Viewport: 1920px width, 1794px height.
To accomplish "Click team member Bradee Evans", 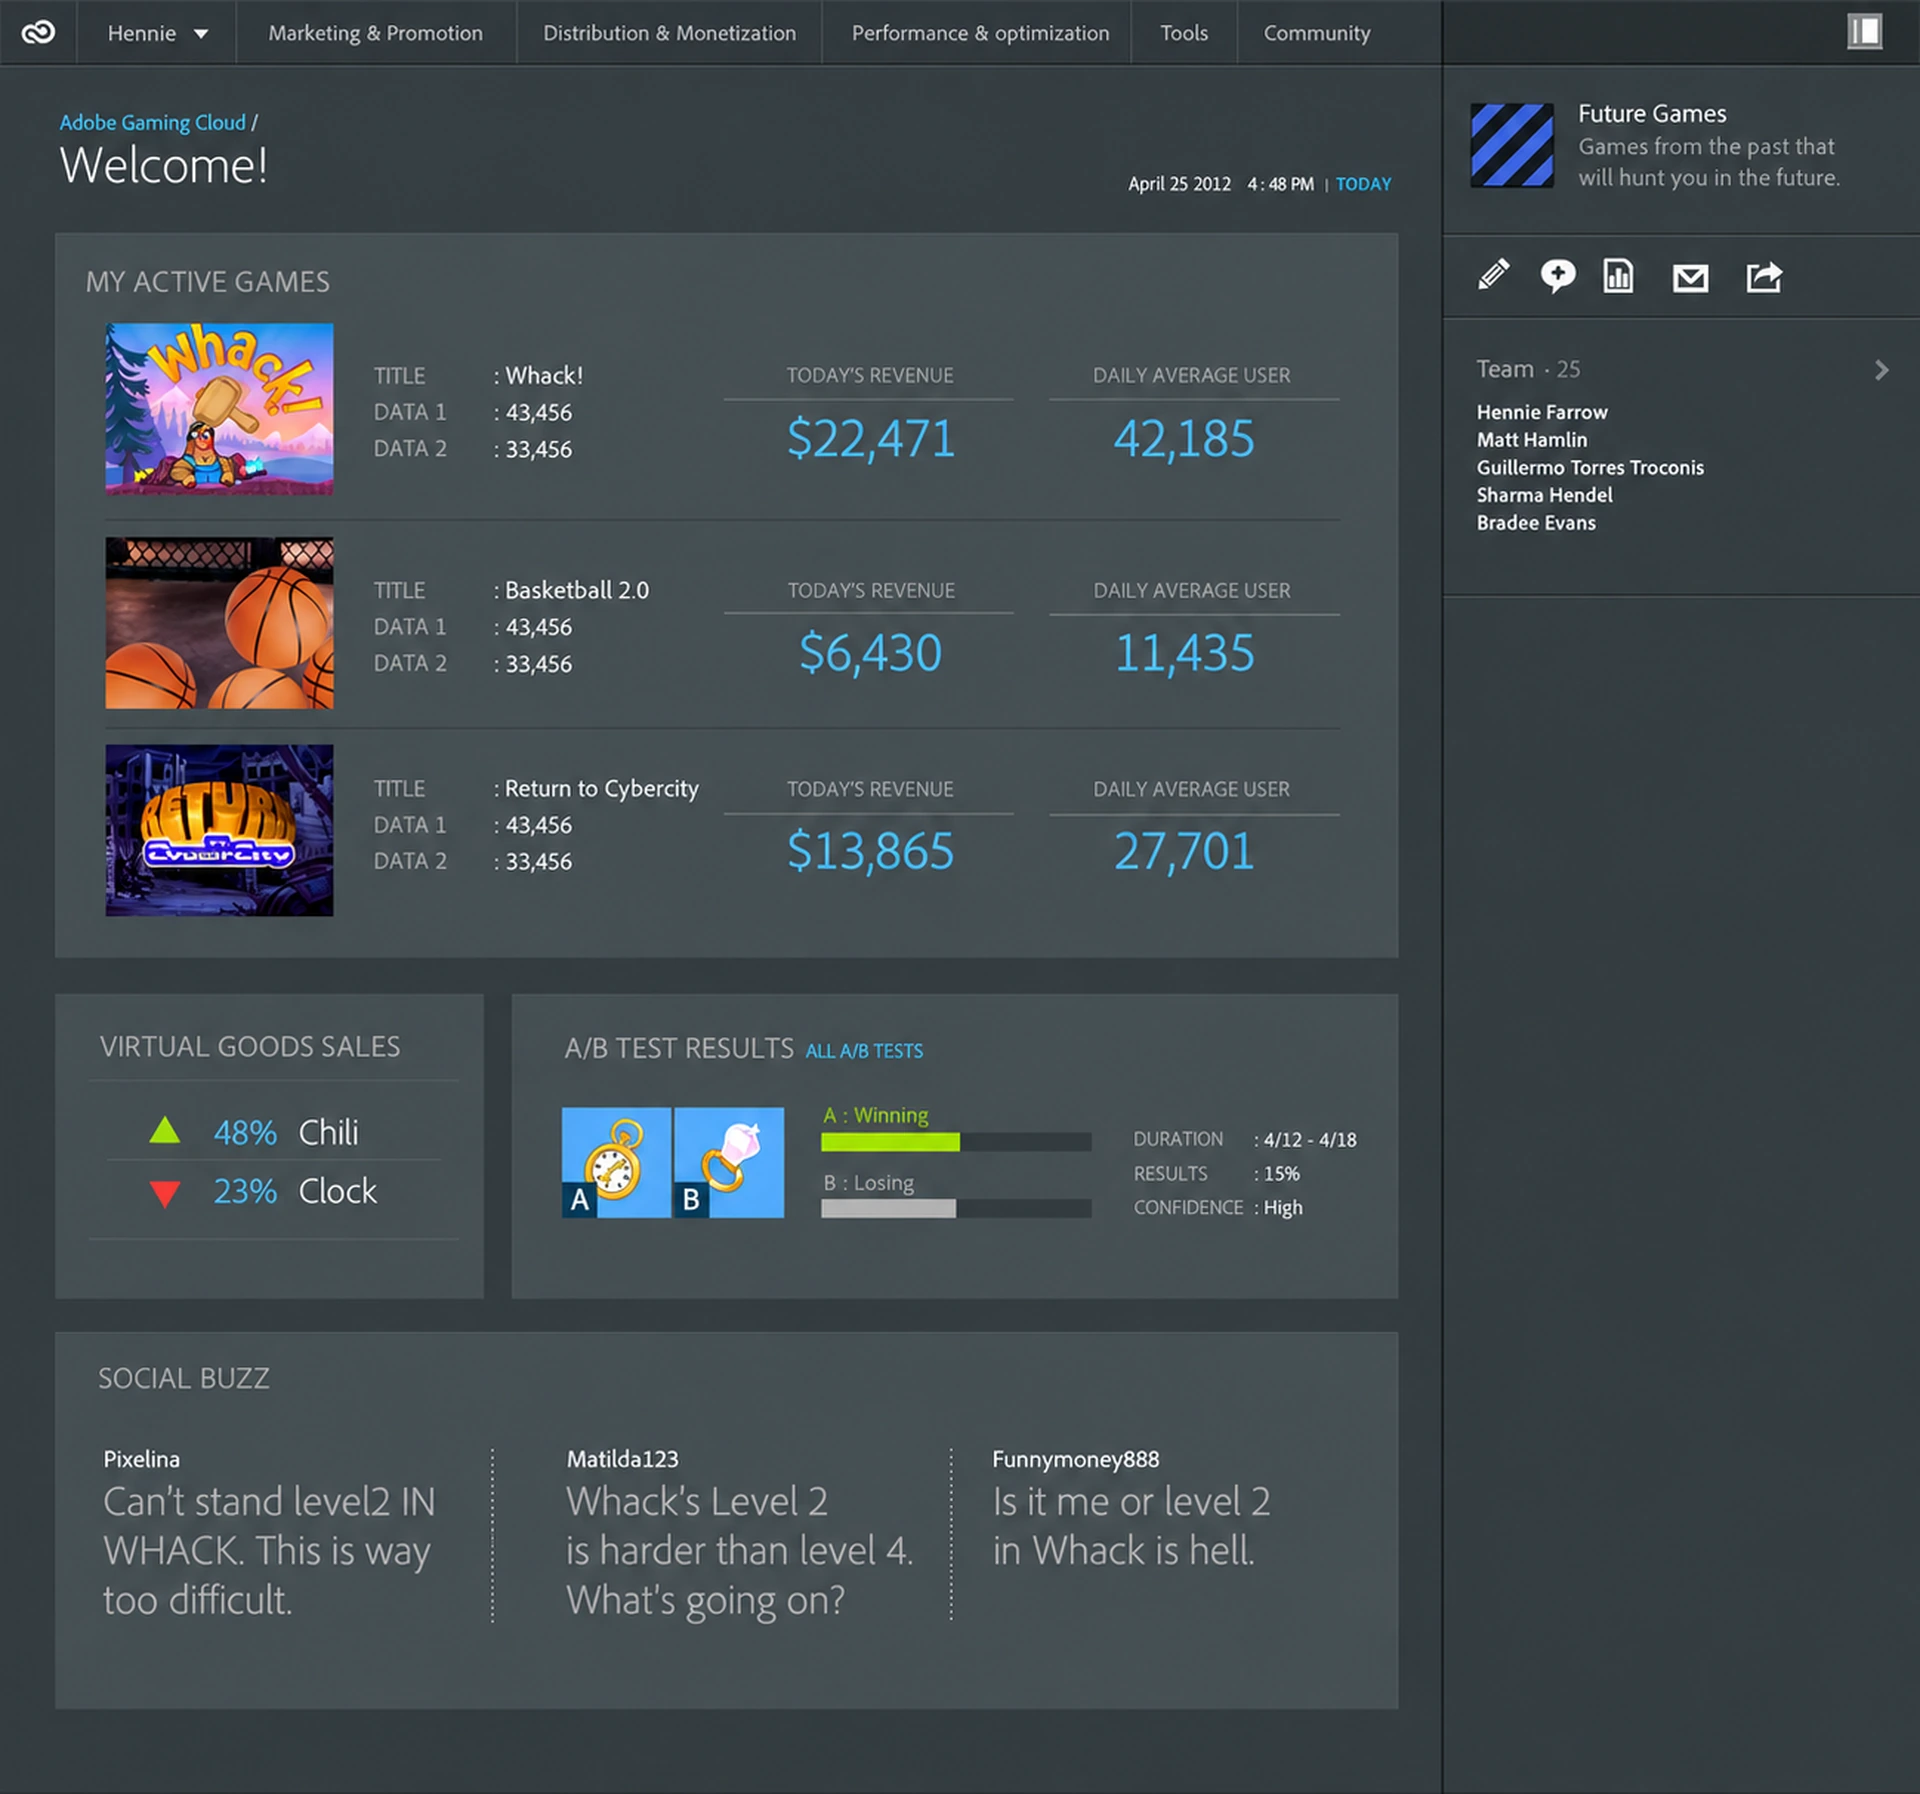I will [x=1536, y=523].
